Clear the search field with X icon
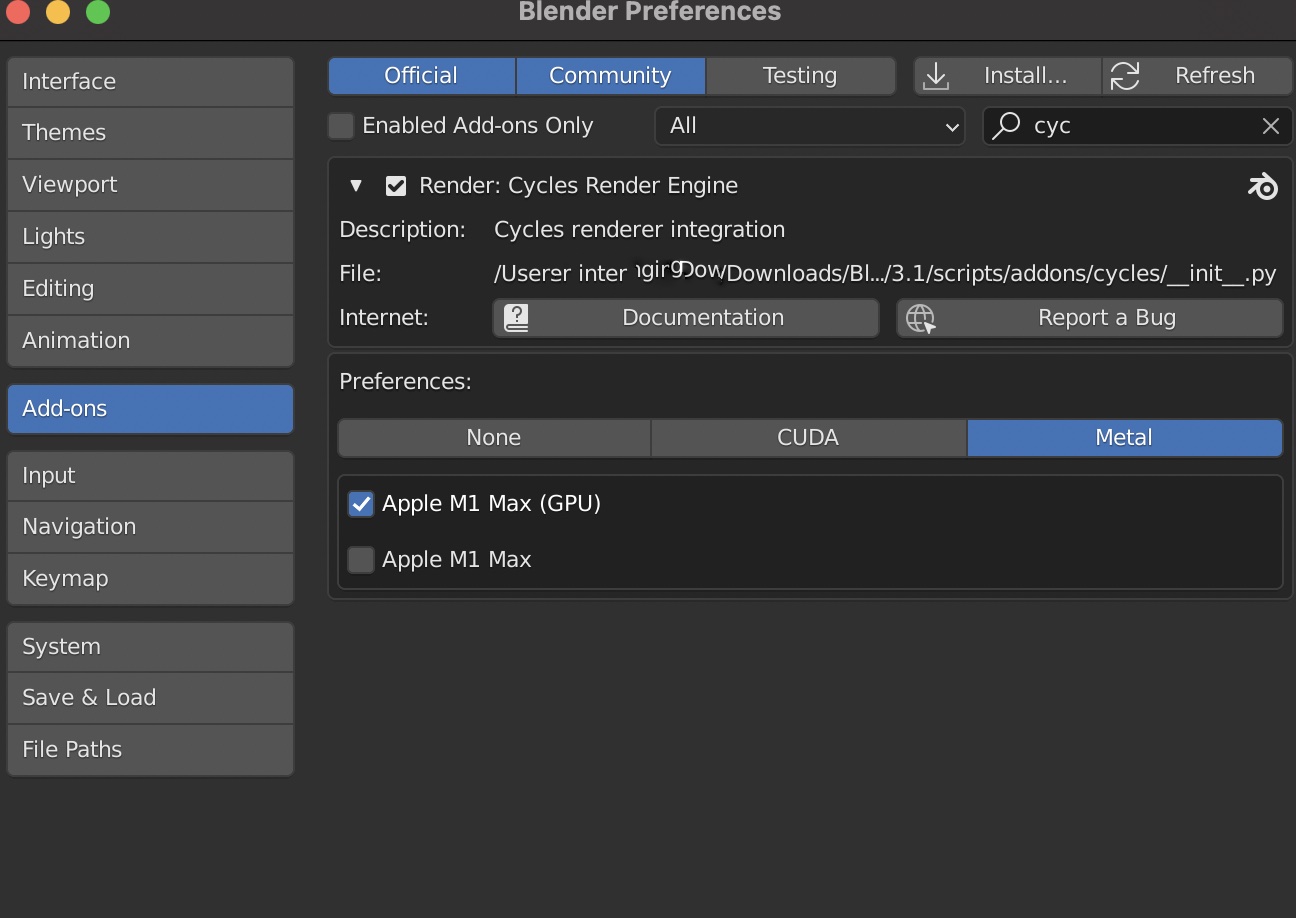The image size is (1296, 918). click(x=1270, y=126)
